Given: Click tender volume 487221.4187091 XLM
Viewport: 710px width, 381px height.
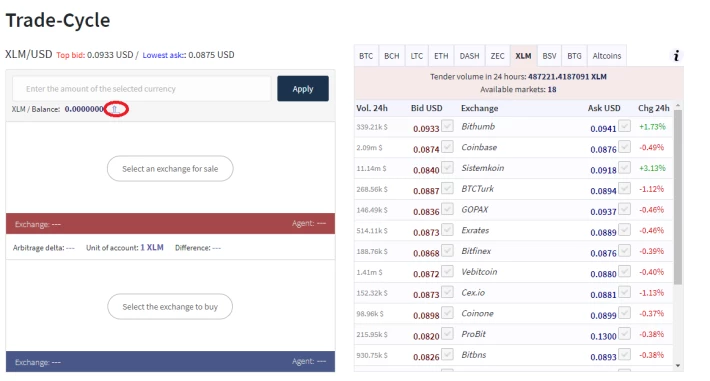Looking at the screenshot, I should (x=567, y=77).
